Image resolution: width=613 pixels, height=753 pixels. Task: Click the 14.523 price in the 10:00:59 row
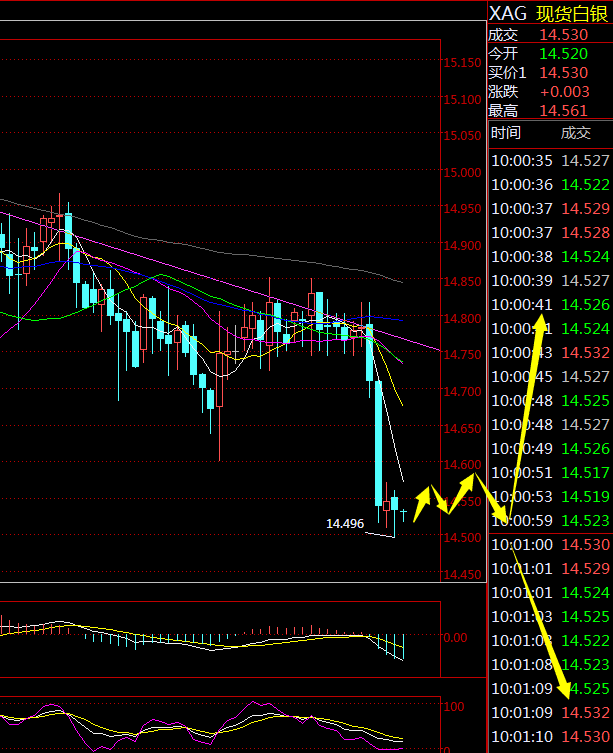(586, 521)
